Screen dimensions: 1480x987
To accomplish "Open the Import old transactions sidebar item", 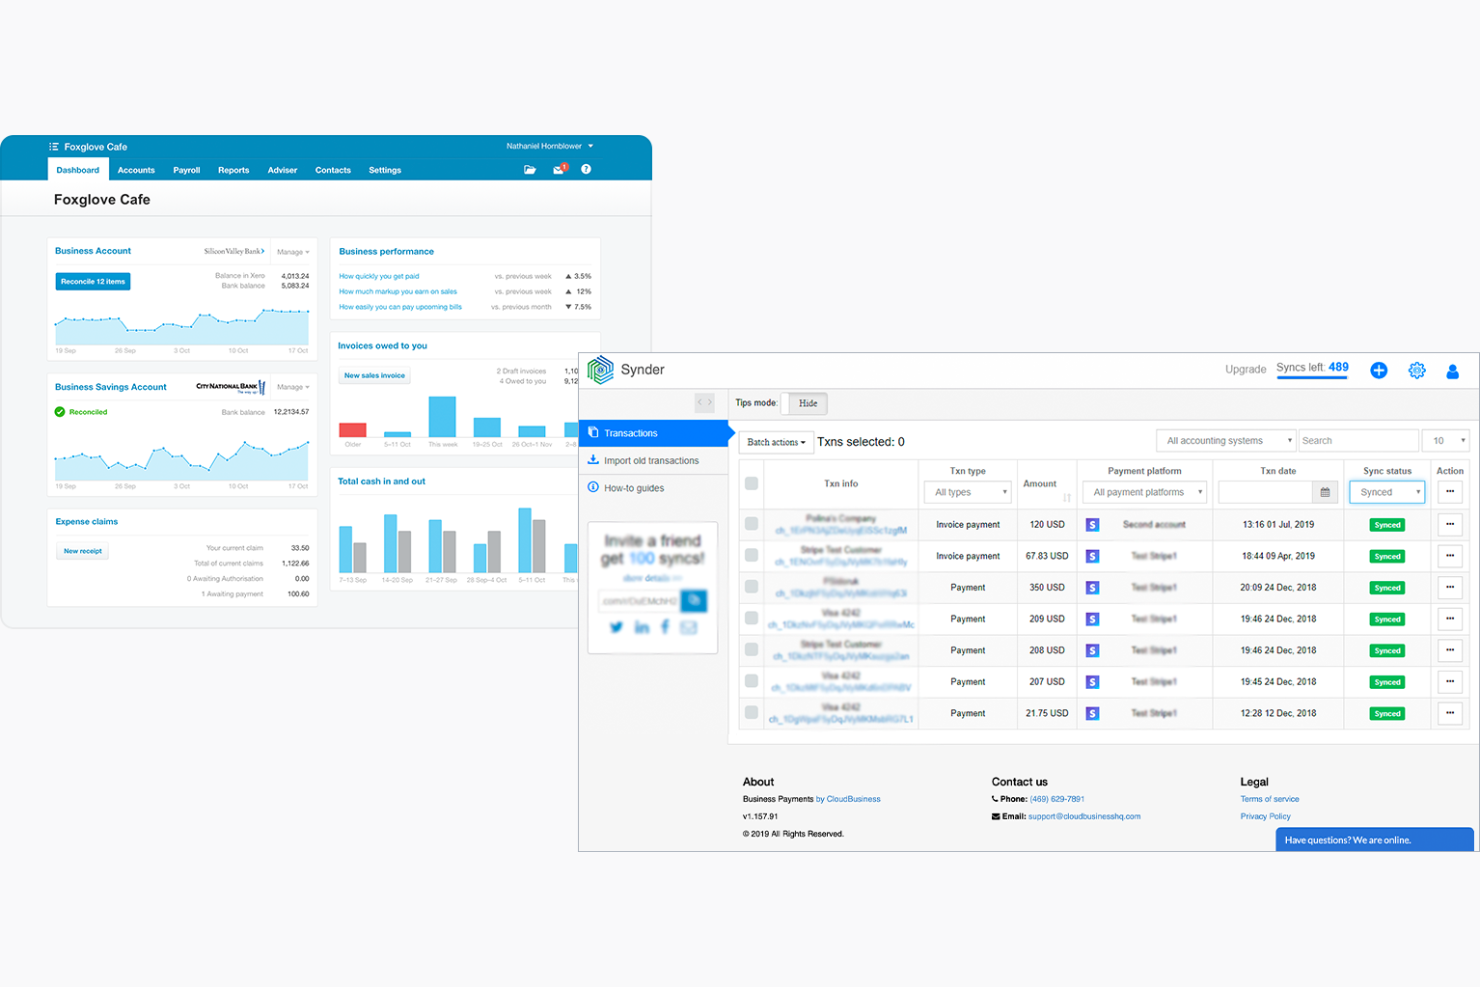I will [652, 461].
